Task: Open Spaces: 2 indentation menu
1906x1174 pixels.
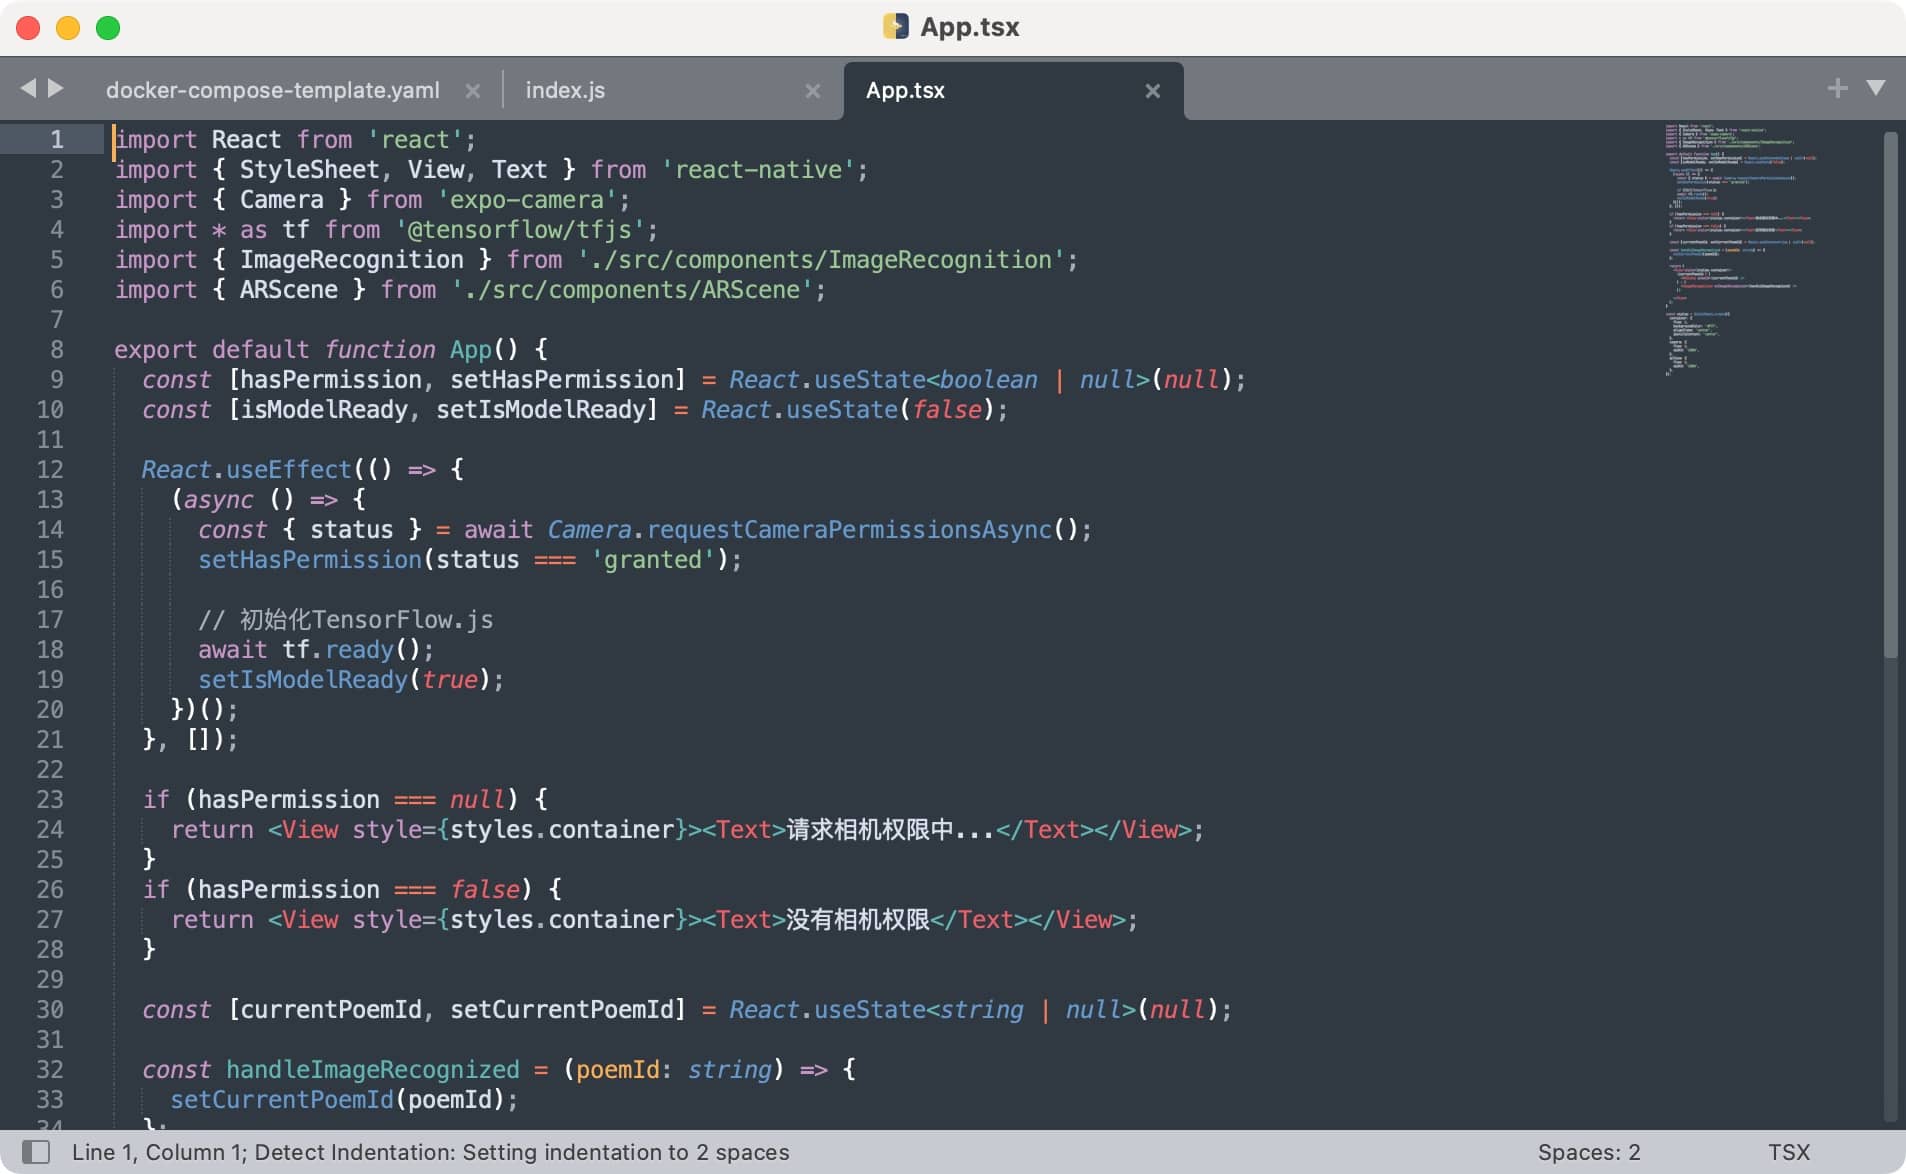Action: tap(1588, 1152)
